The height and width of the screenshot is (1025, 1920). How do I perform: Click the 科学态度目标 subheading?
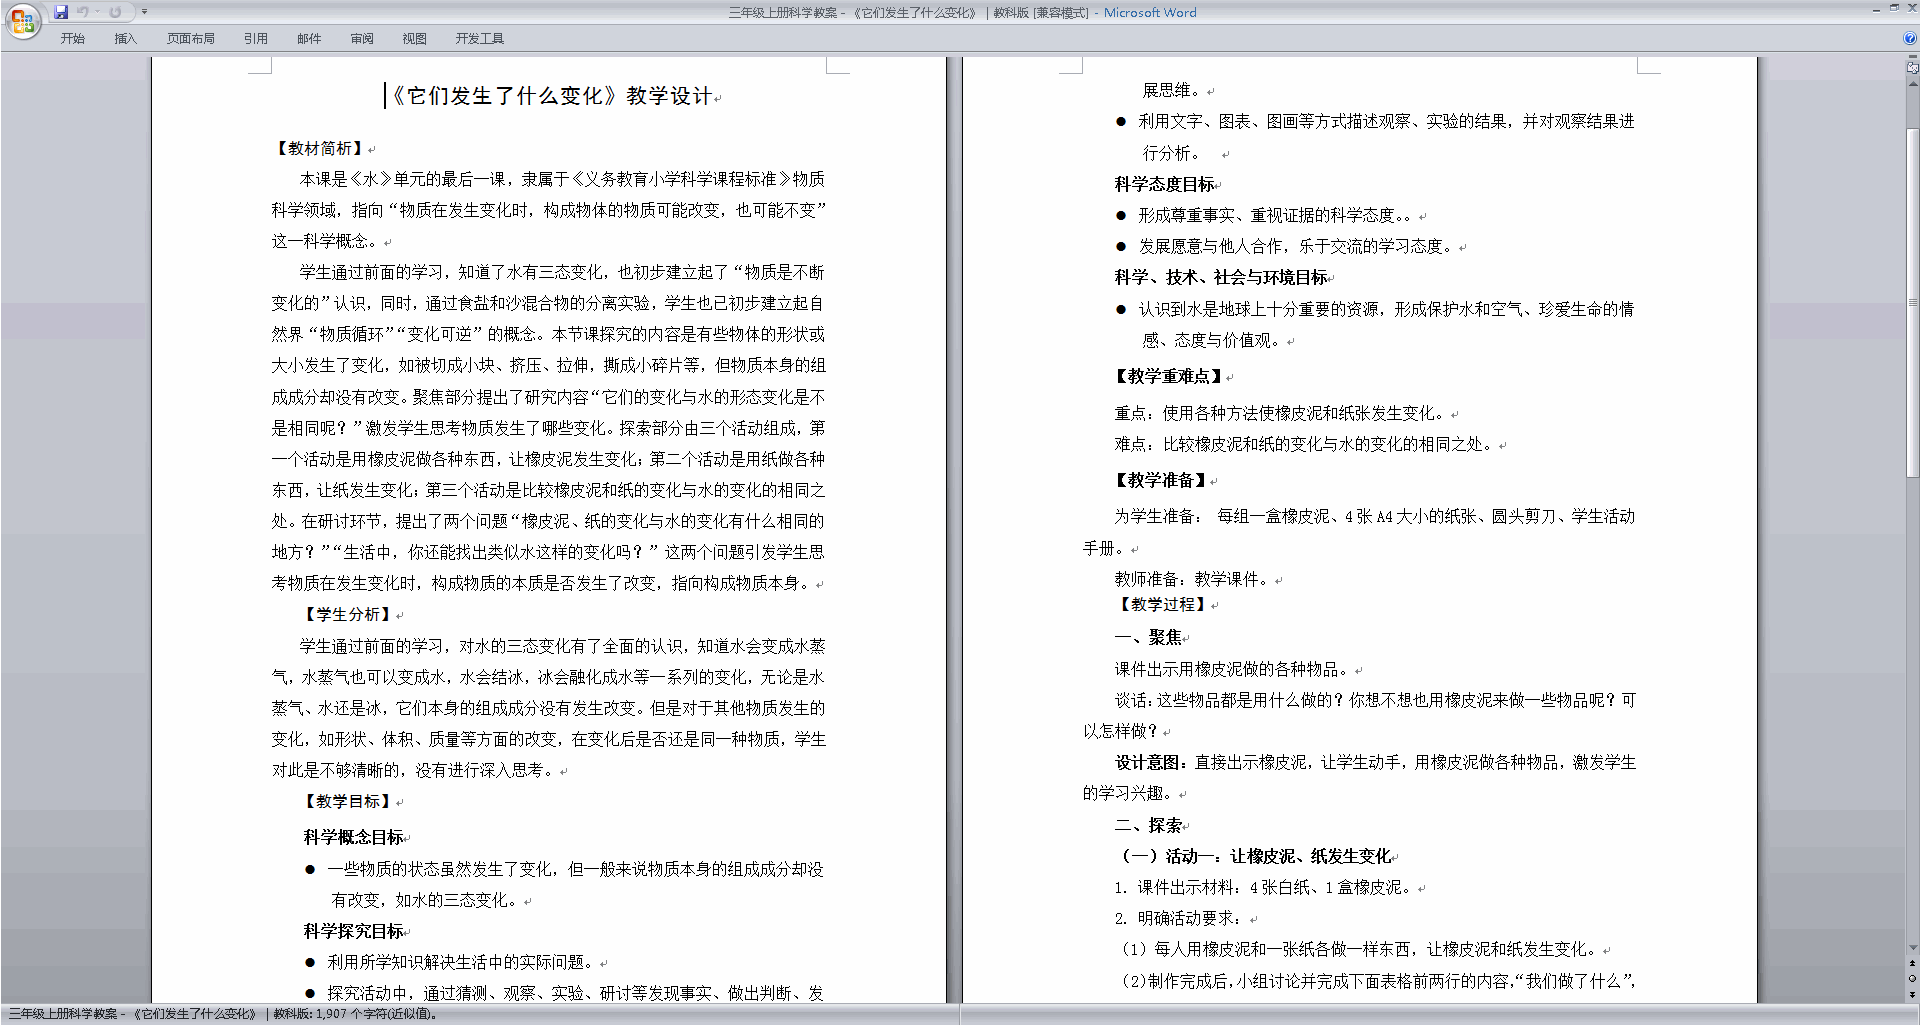[x=1165, y=184]
